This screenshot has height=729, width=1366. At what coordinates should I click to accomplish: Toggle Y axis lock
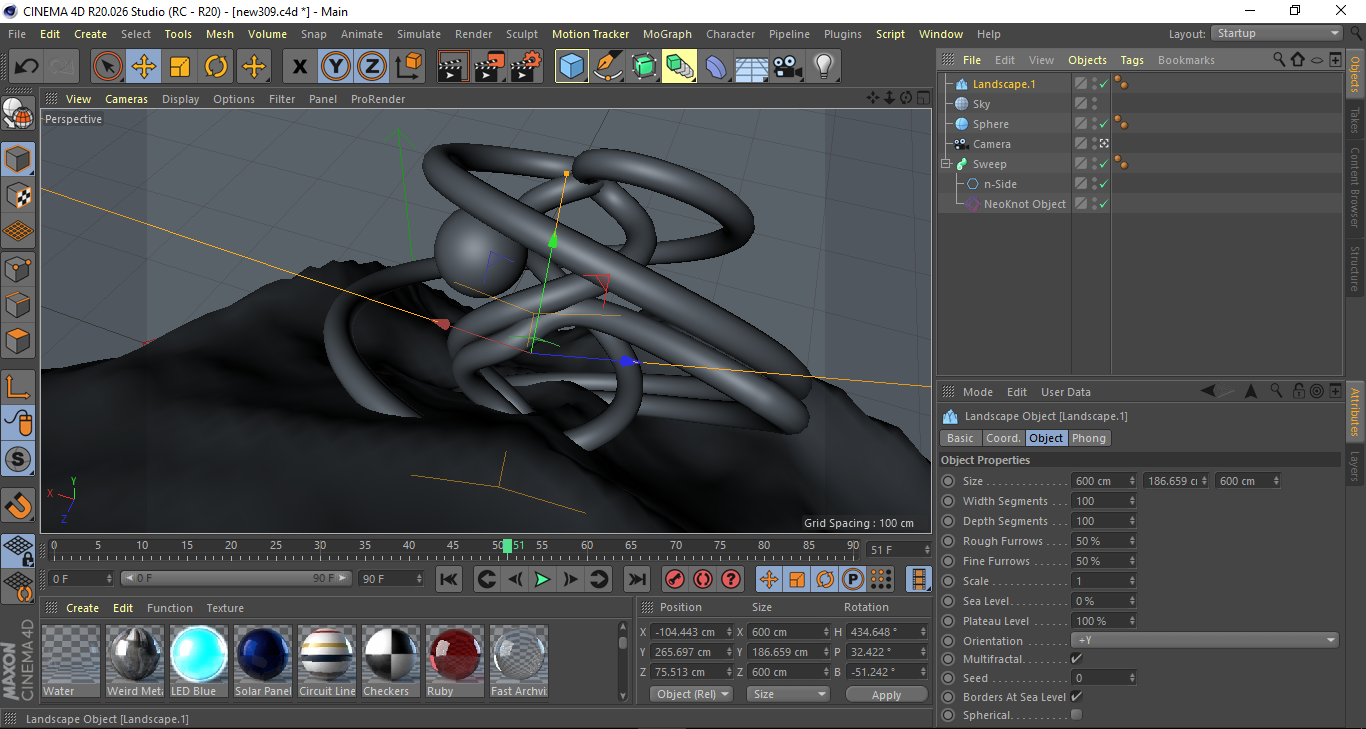(335, 67)
